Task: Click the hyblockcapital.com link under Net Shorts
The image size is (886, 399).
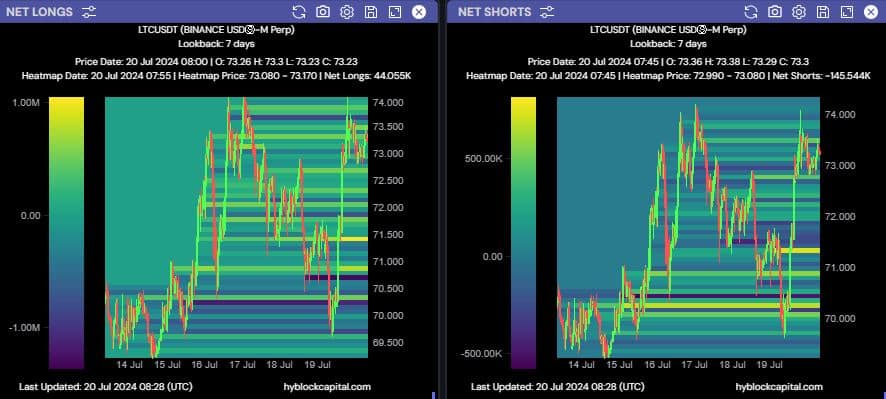Action: [779, 387]
